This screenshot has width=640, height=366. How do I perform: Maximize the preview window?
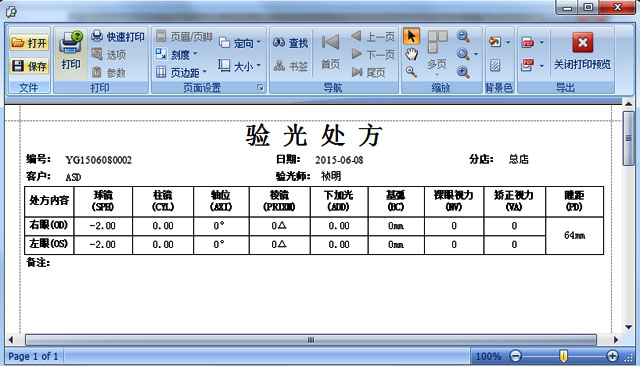(588, 7)
